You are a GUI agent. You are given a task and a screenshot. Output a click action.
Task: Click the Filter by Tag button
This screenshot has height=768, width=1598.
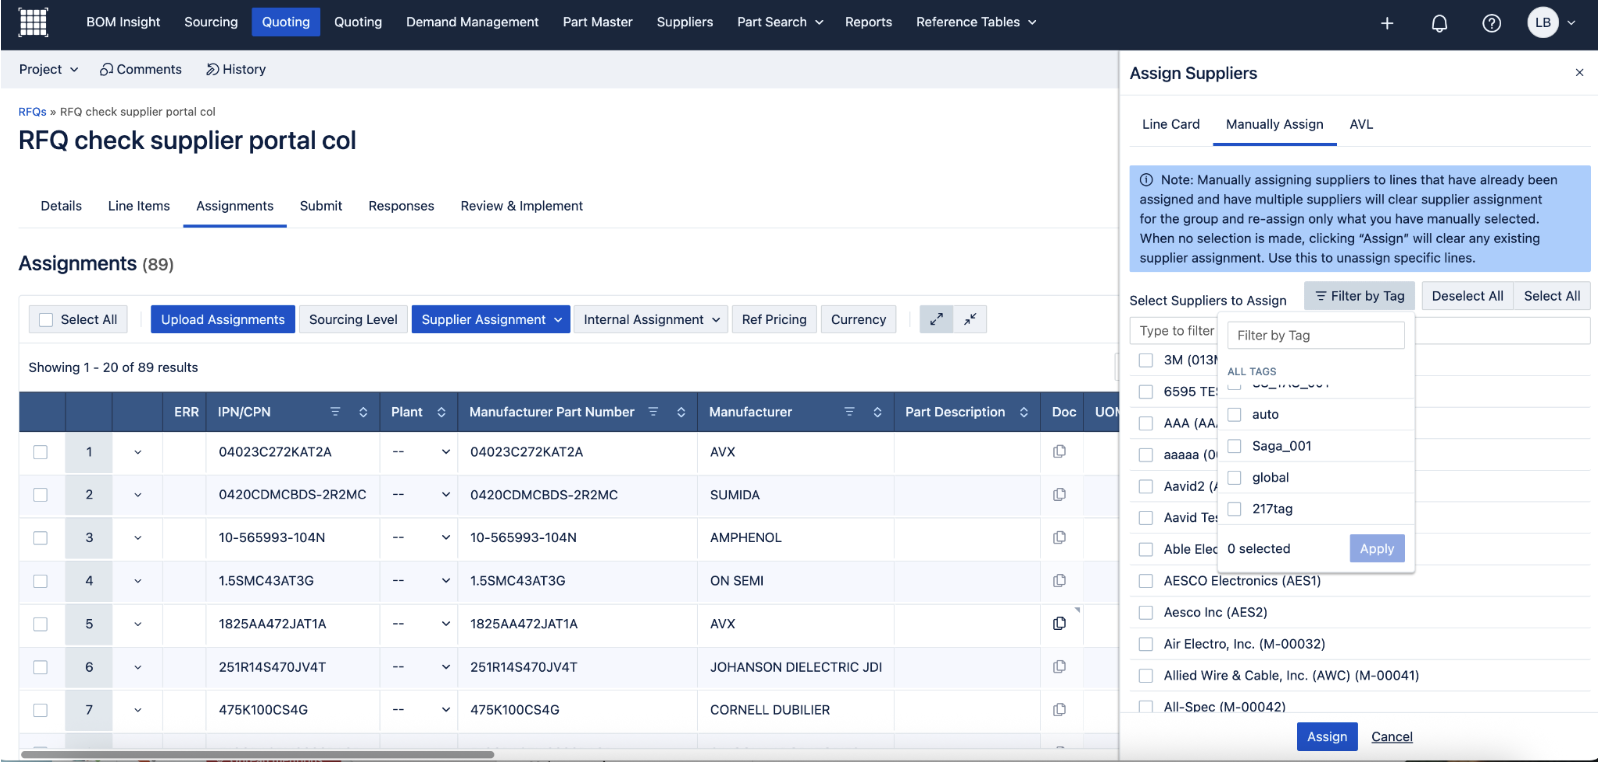click(x=1360, y=296)
